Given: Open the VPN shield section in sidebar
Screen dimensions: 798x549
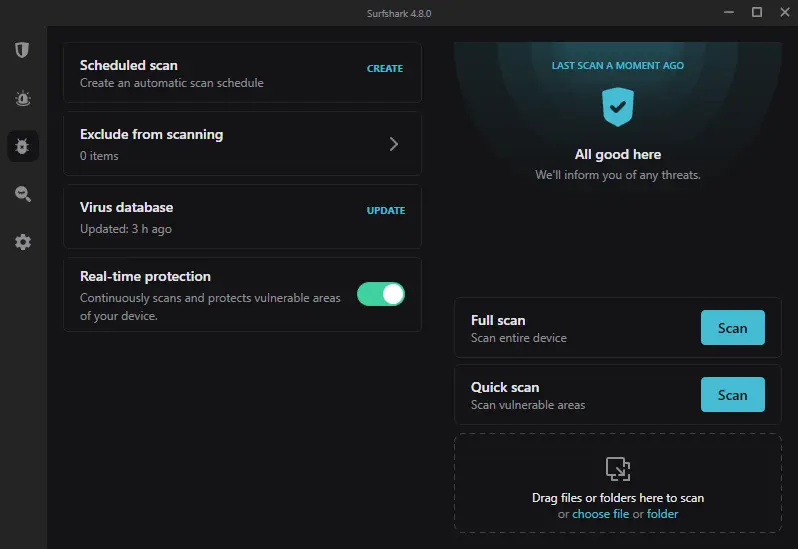Looking at the screenshot, I should 22,50.
